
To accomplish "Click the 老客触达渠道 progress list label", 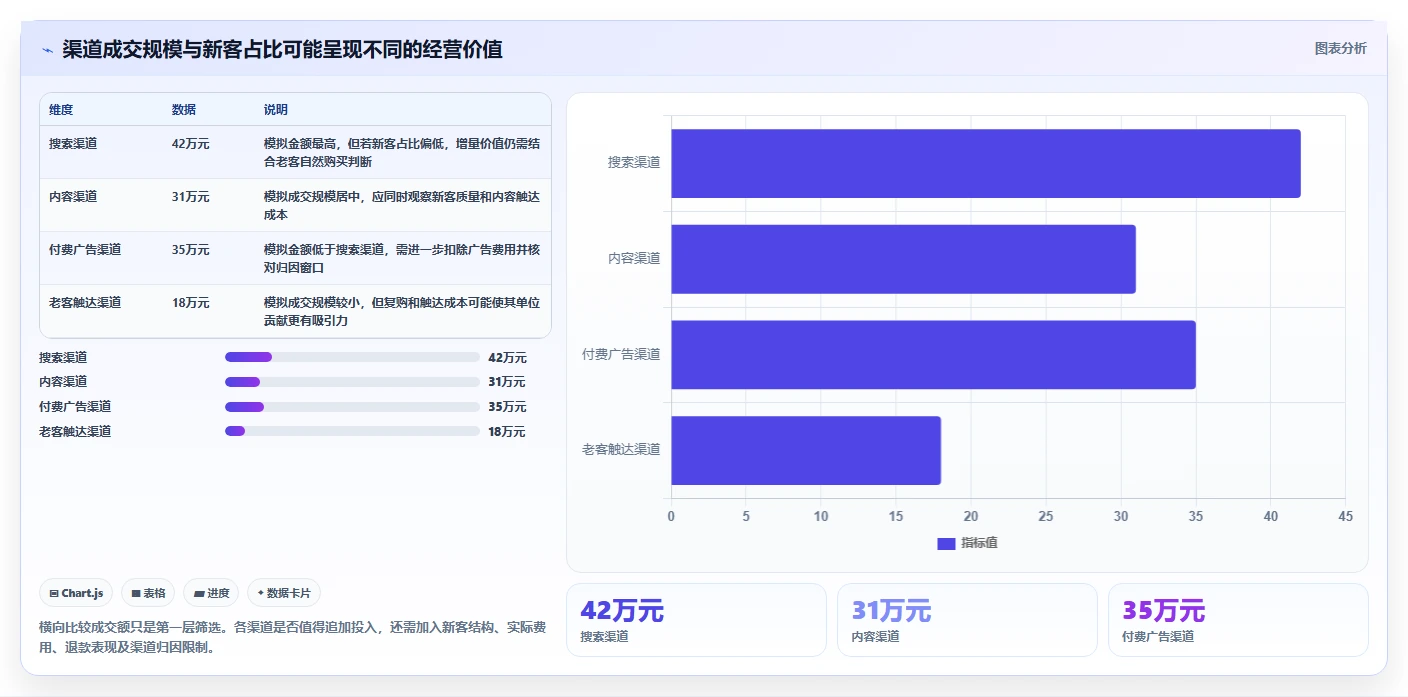I will pyautogui.click(x=75, y=431).
